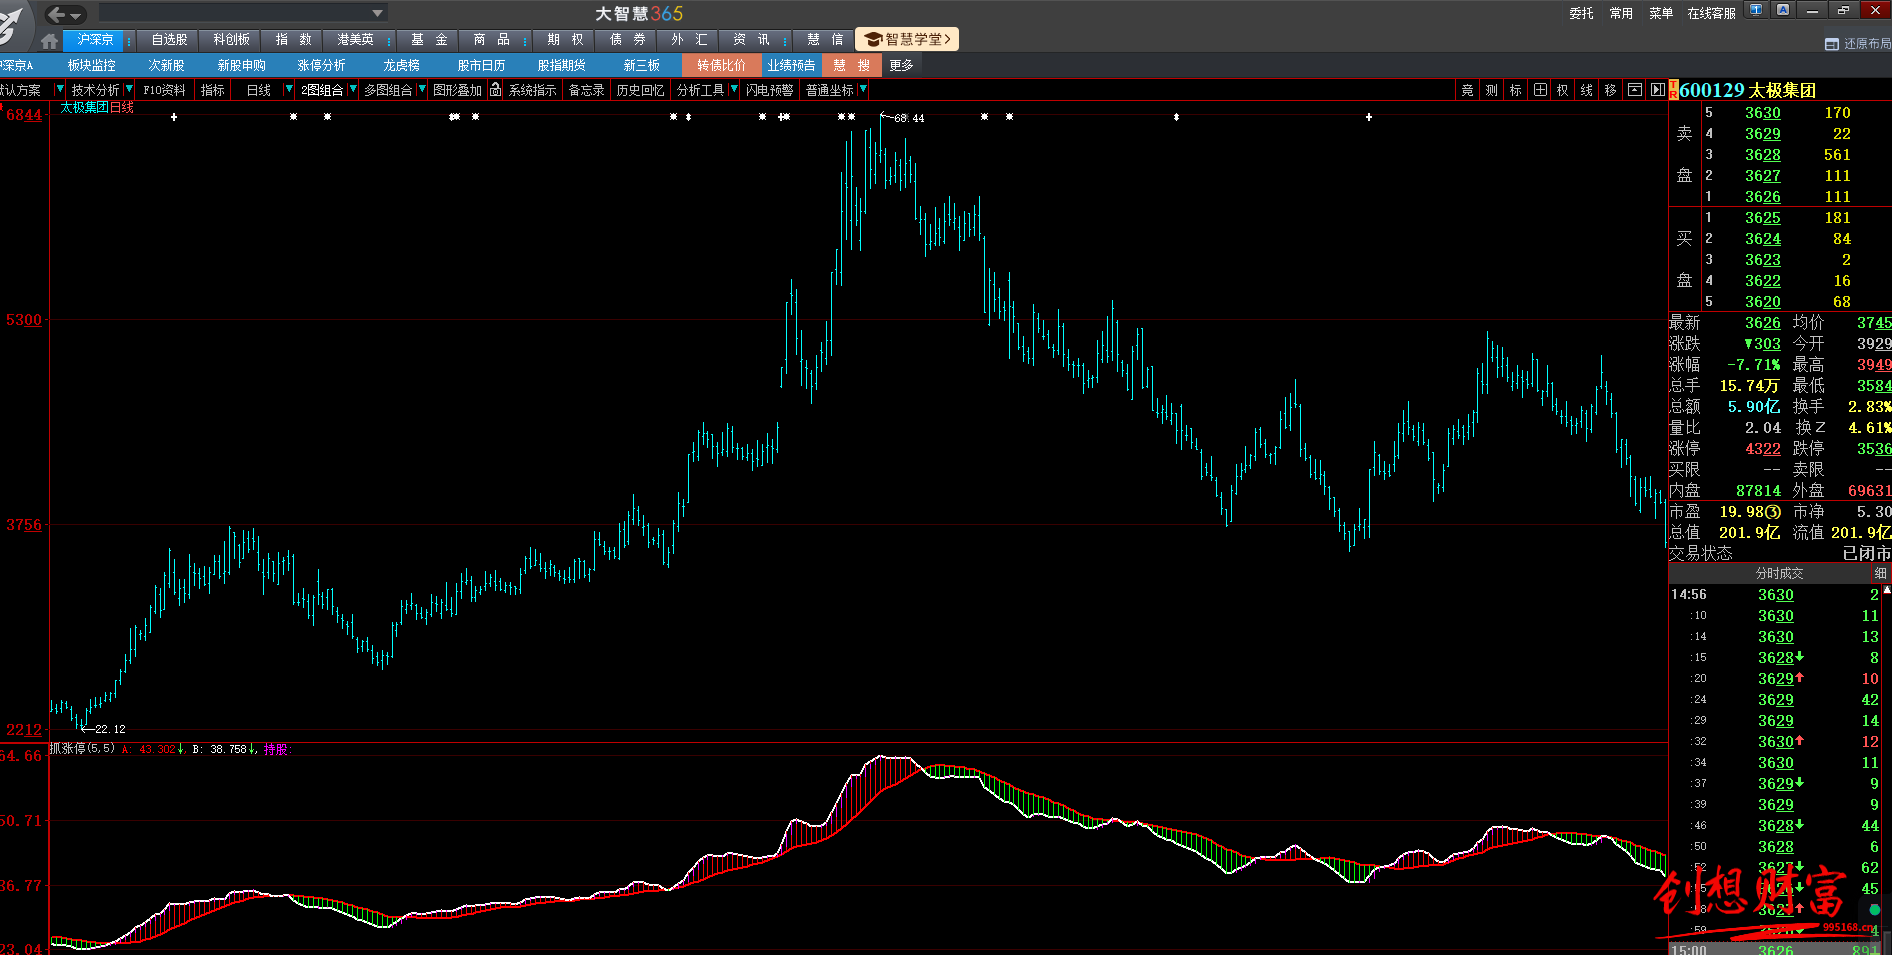Image resolution: width=1892 pixels, height=955 pixels.
Task: Open 板块监控 sector monitor
Action: [92, 66]
